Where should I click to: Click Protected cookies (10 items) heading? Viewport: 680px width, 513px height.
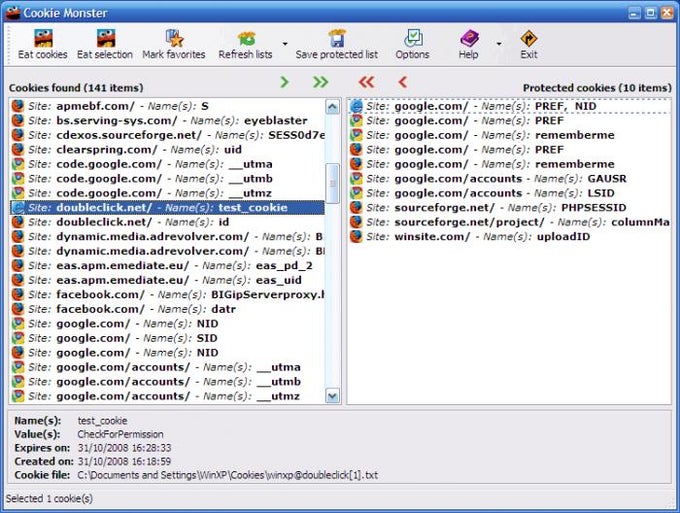pos(597,88)
